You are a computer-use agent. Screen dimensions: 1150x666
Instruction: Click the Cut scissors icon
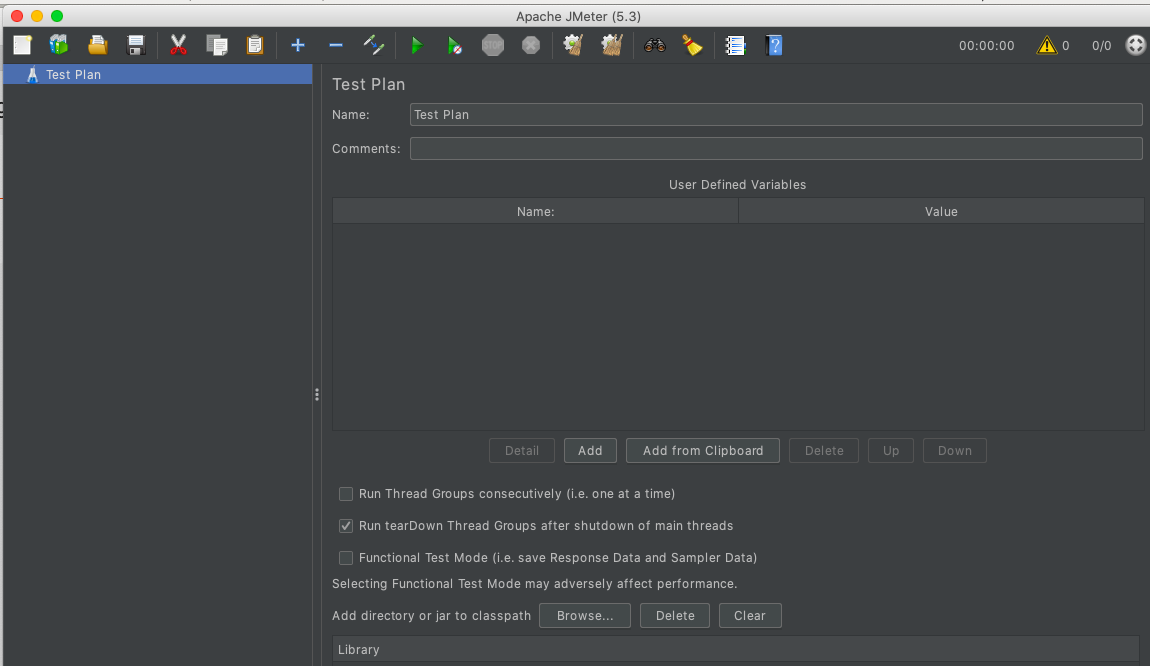(x=178, y=45)
